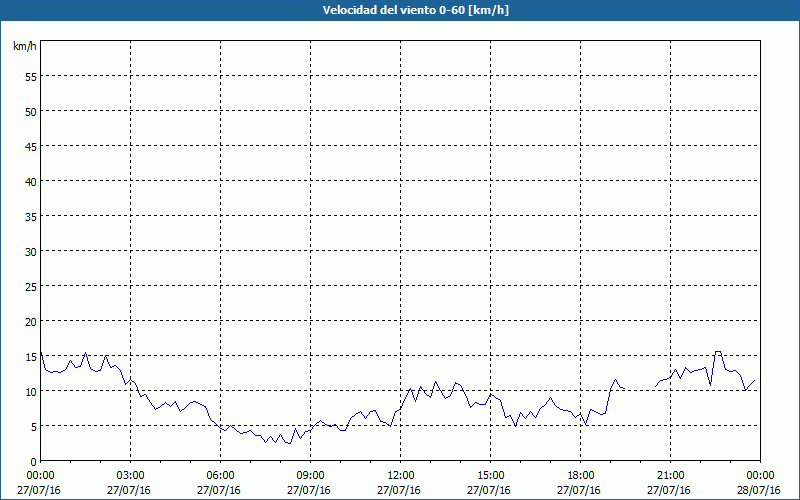Screen dimensions: 800x500
Task: Click the y-axis label '5'
Action: click(x=34, y=427)
